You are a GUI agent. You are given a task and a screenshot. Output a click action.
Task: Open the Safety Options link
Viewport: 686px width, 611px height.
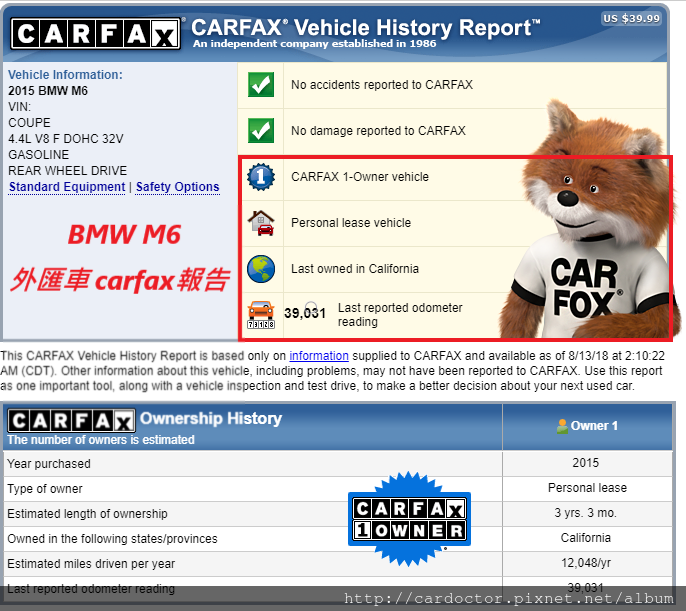(x=177, y=187)
